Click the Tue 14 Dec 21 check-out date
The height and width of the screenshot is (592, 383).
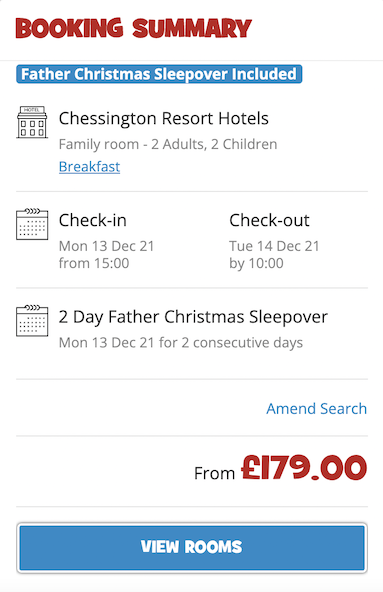coord(274,246)
